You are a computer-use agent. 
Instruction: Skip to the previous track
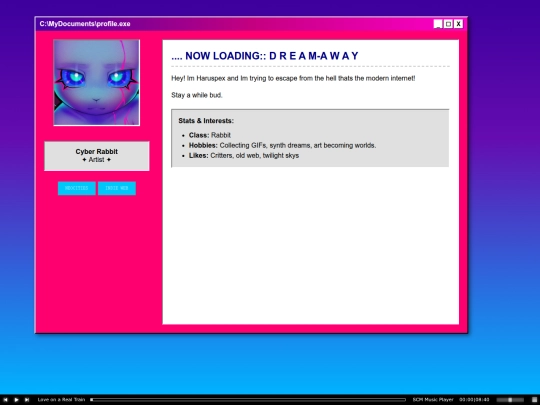(5, 399)
